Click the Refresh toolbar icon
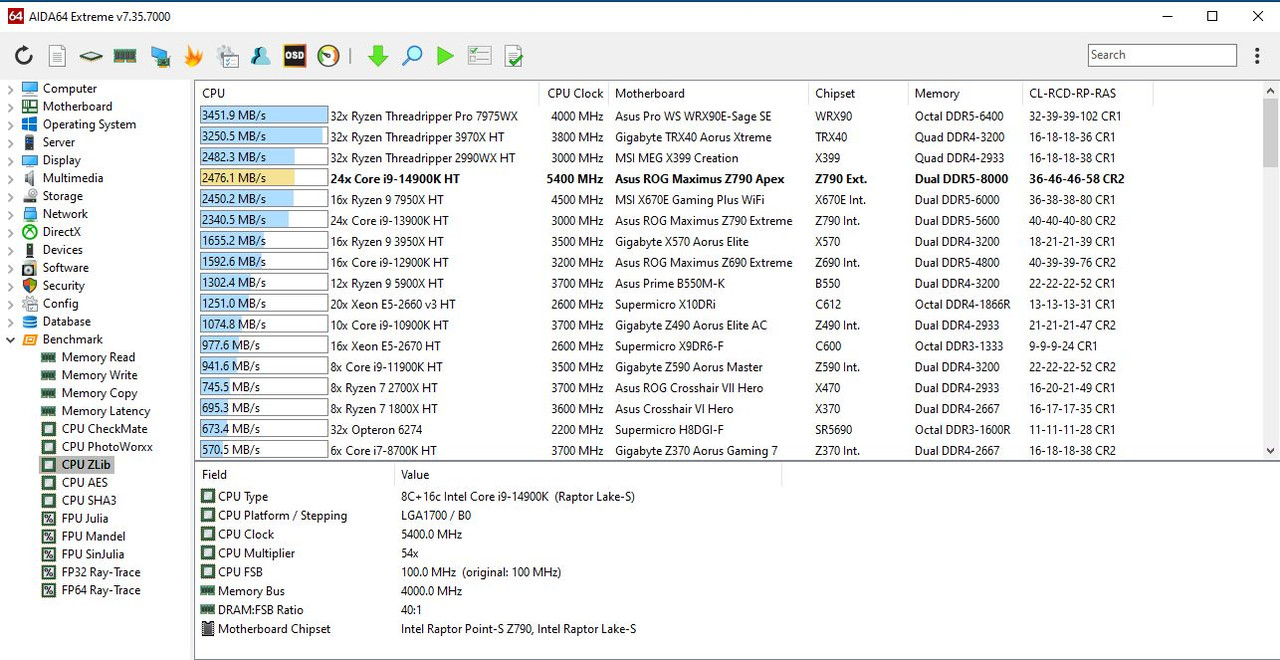 [x=24, y=56]
